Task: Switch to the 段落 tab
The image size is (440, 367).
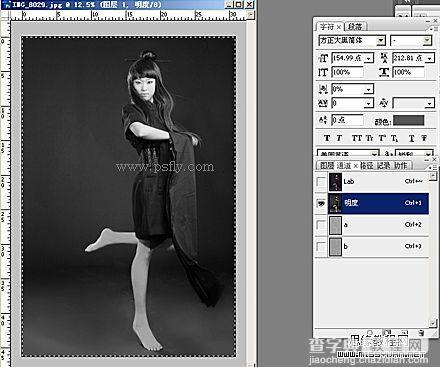Action: click(x=355, y=27)
